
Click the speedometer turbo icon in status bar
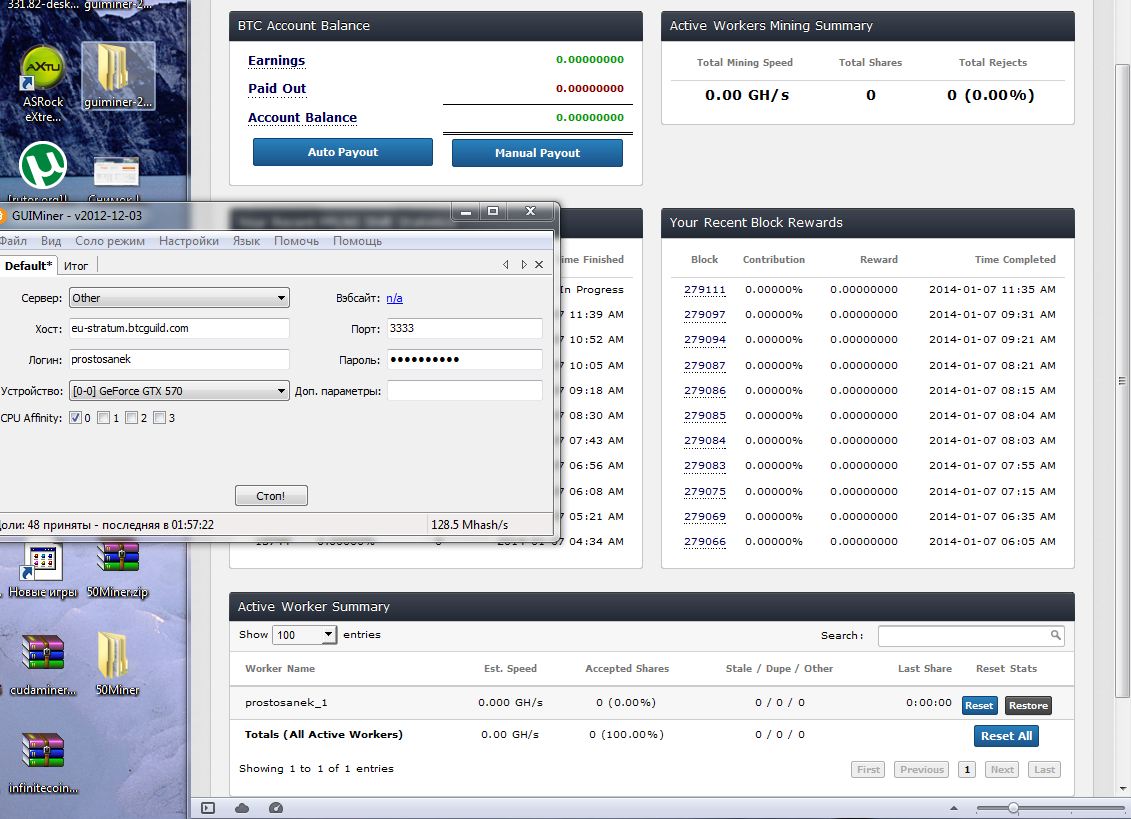[x=276, y=808]
